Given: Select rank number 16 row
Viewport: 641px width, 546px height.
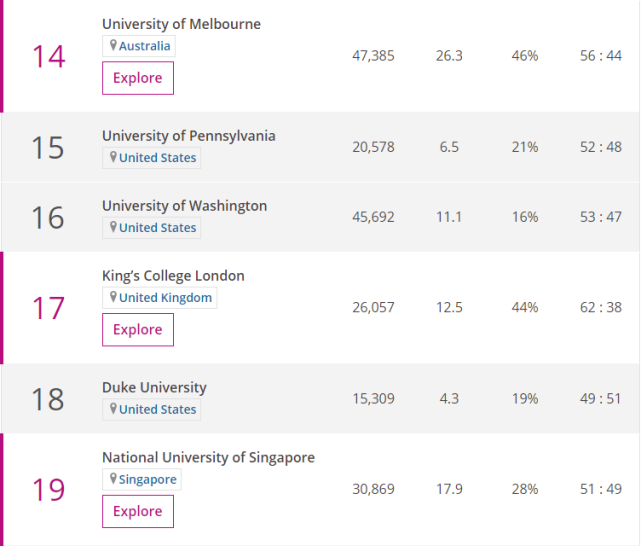Looking at the screenshot, I should pos(47,217).
